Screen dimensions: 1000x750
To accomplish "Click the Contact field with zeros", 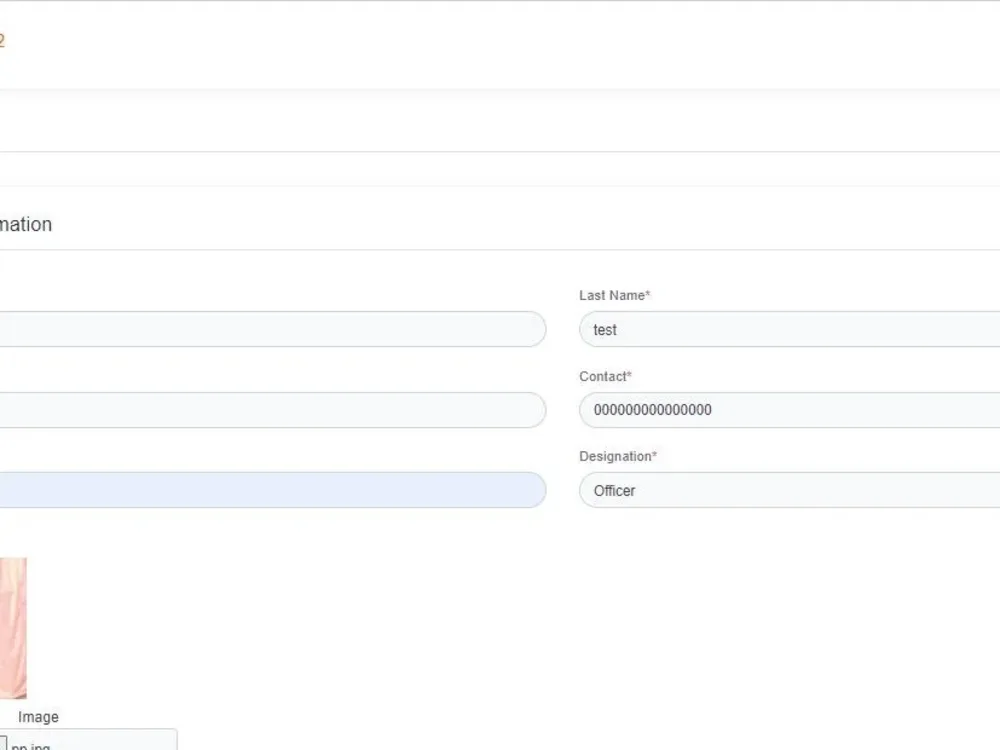I will point(790,410).
